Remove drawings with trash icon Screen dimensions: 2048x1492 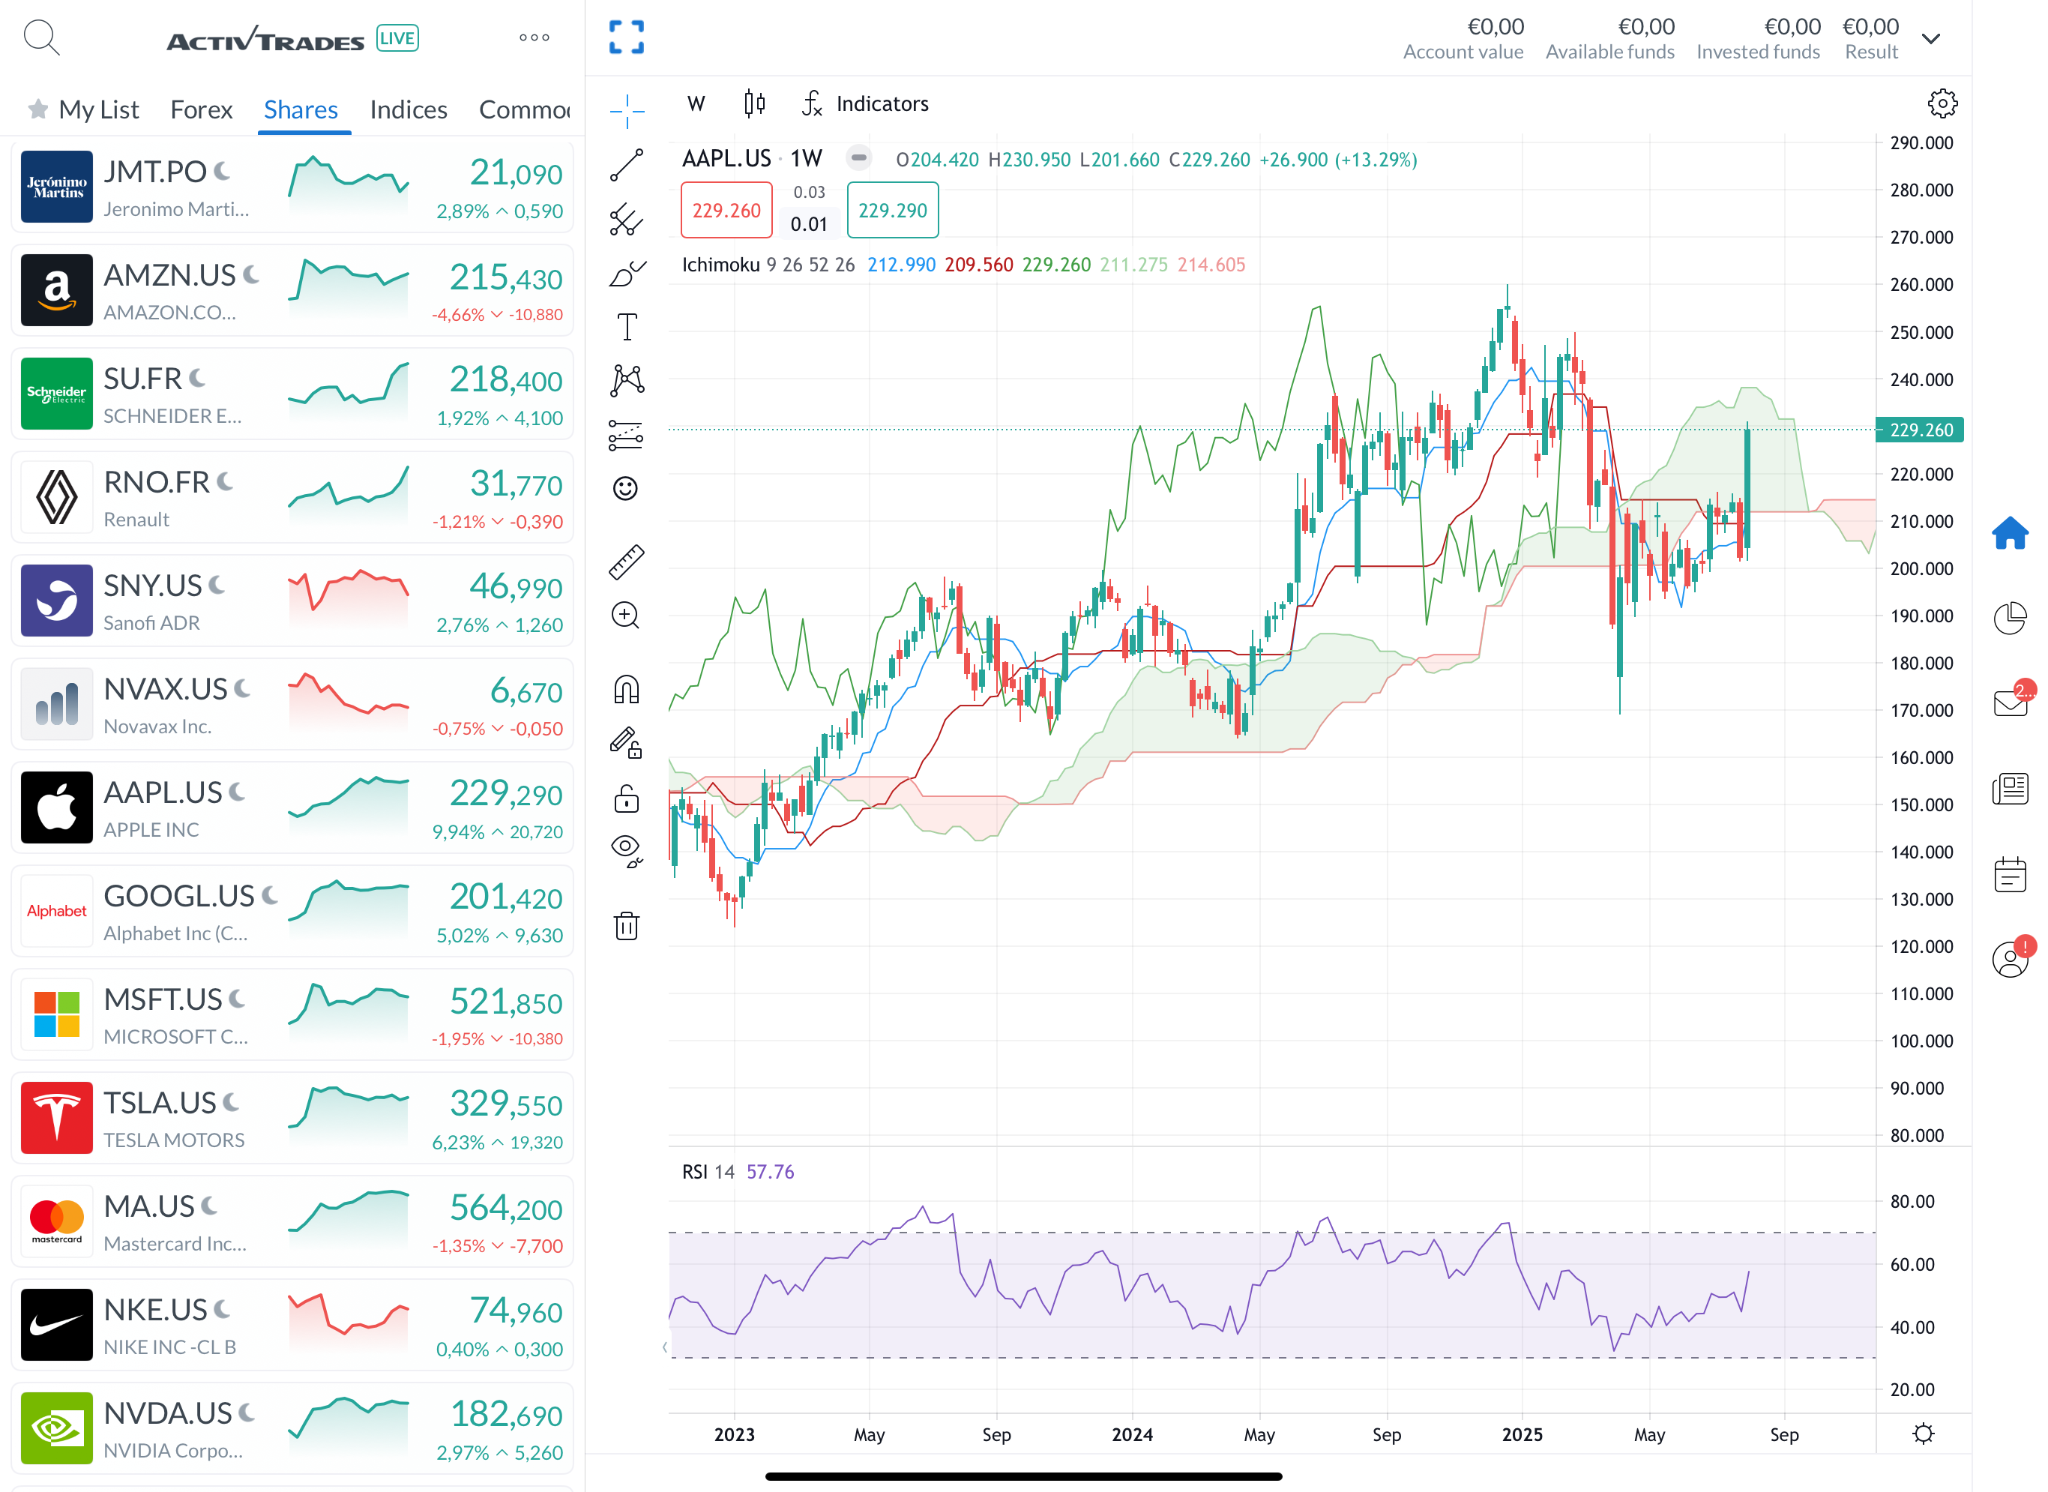point(627,925)
